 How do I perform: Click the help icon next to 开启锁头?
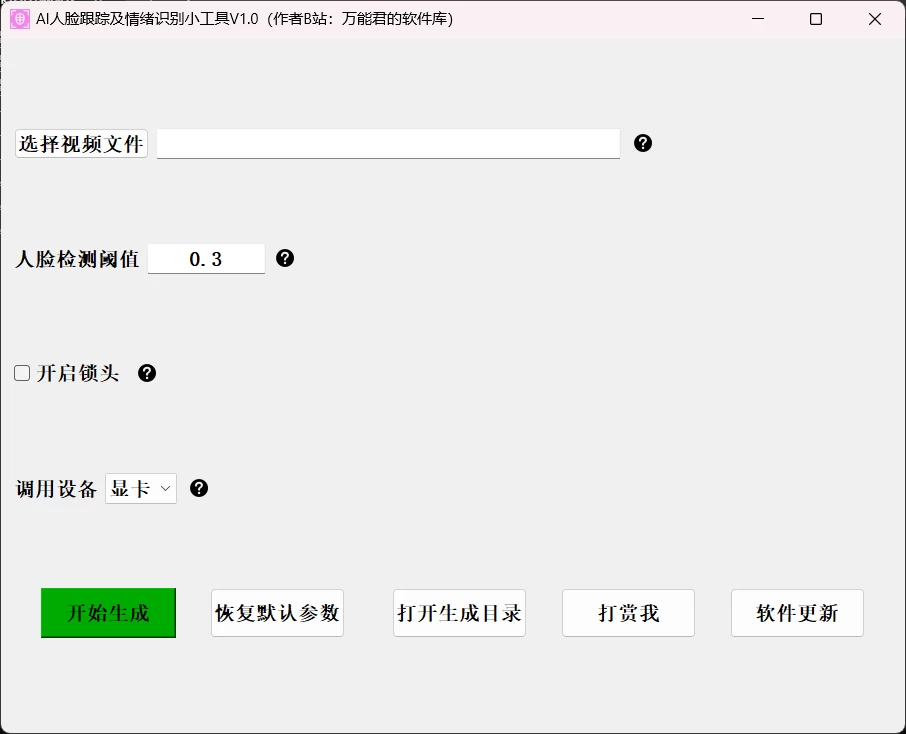pyautogui.click(x=147, y=372)
